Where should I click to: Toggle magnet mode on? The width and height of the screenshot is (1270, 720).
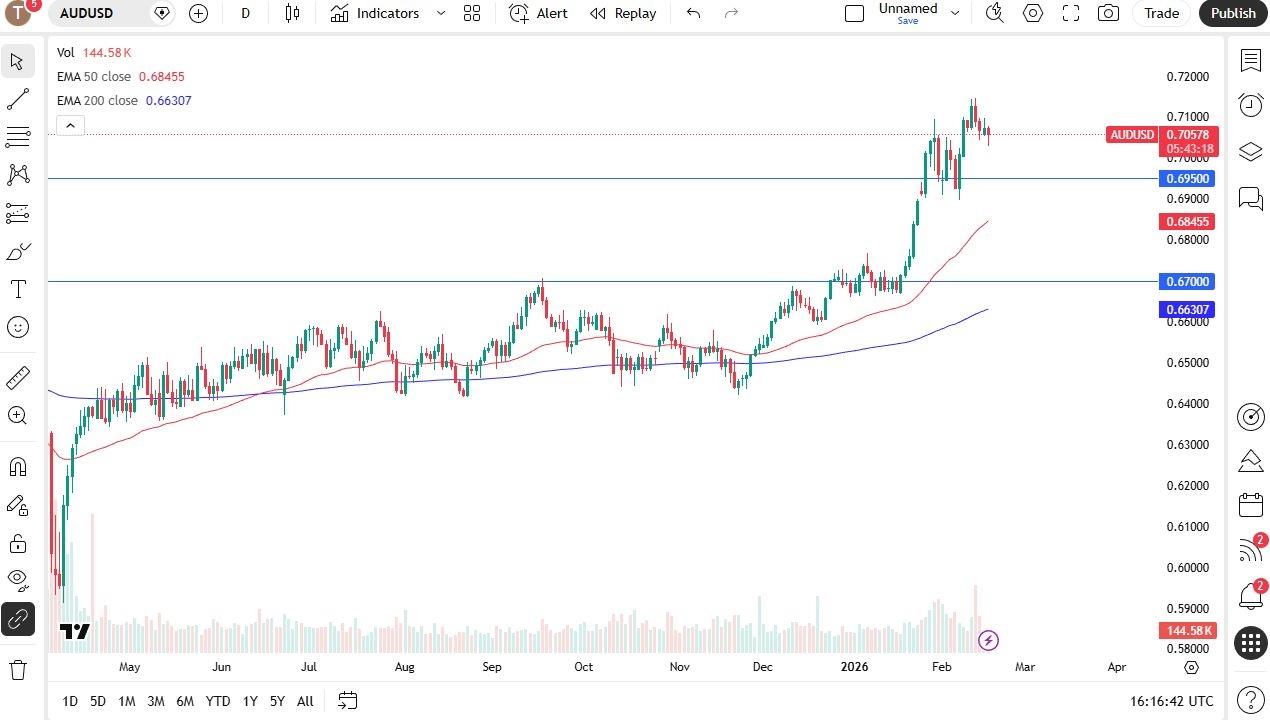pos(17,466)
